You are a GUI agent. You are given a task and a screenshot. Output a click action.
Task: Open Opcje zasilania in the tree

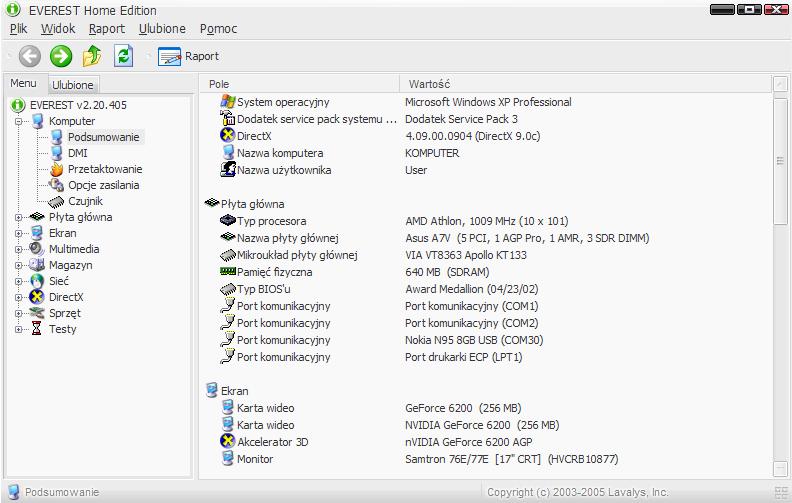pyautogui.click(x=103, y=185)
